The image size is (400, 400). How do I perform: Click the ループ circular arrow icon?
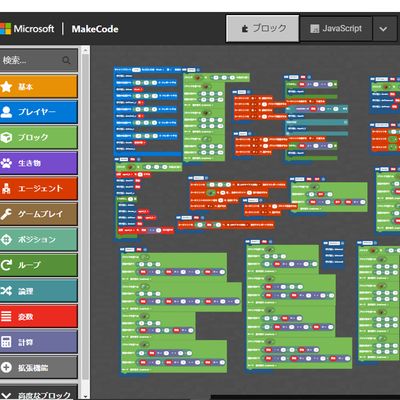(x=6, y=265)
